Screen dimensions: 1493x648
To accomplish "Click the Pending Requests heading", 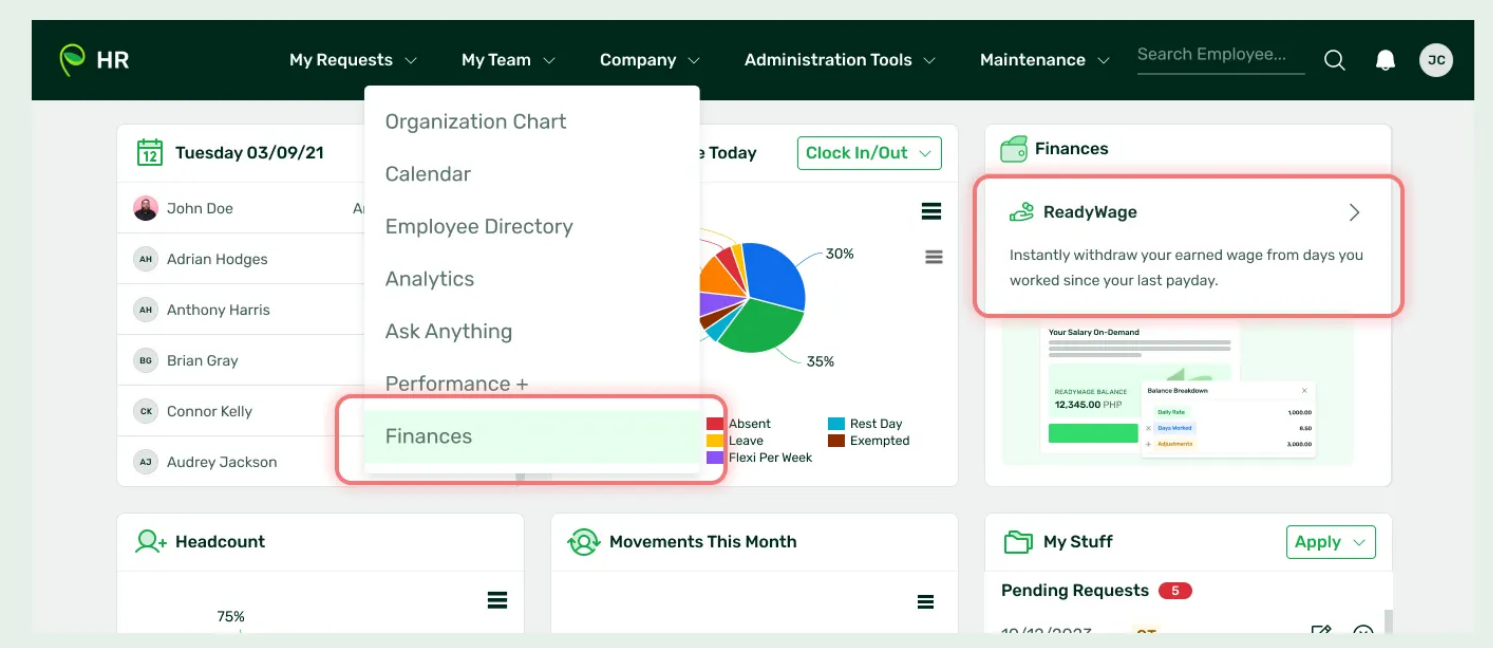I will coord(1075,591).
